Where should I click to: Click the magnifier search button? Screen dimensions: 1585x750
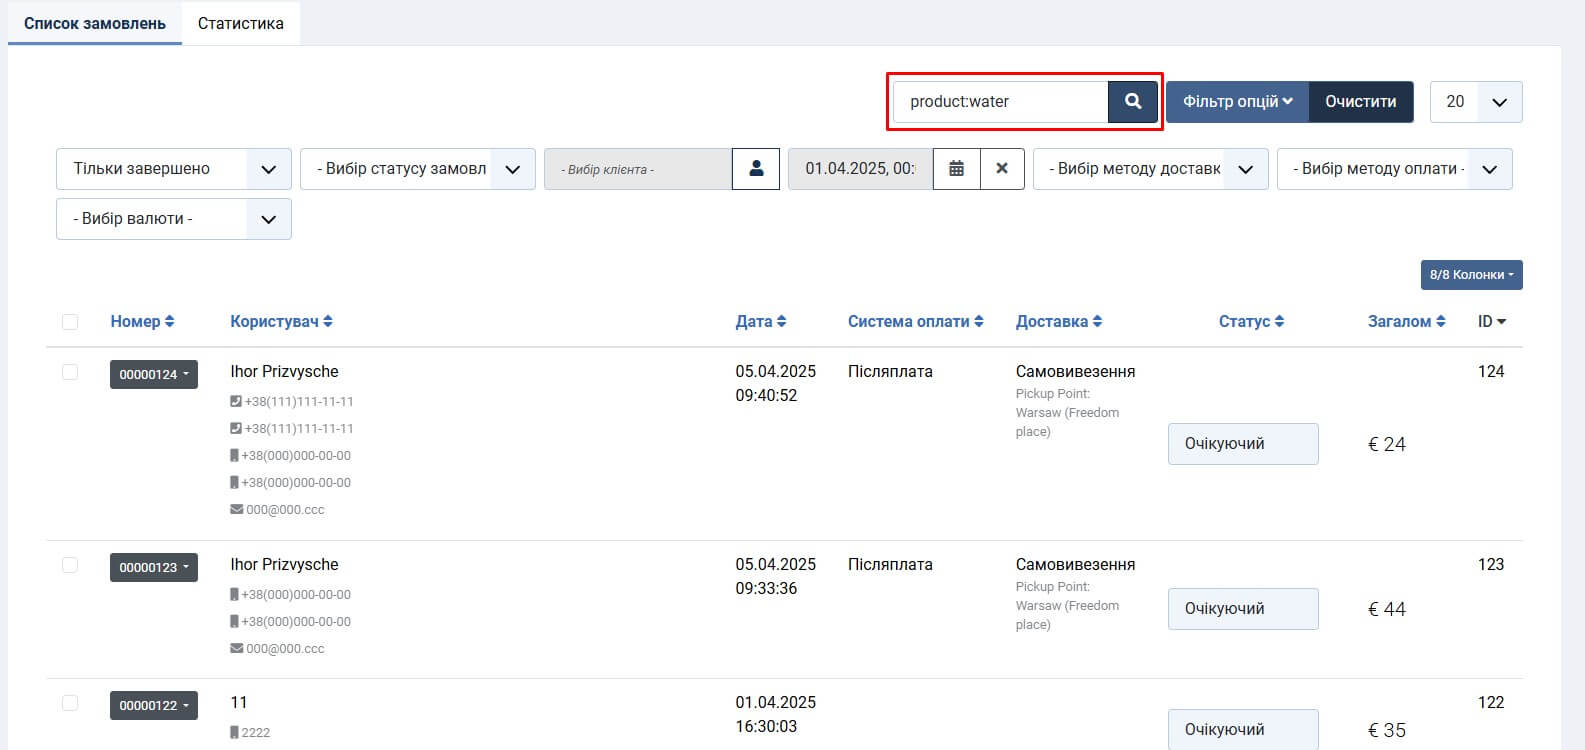(1132, 102)
